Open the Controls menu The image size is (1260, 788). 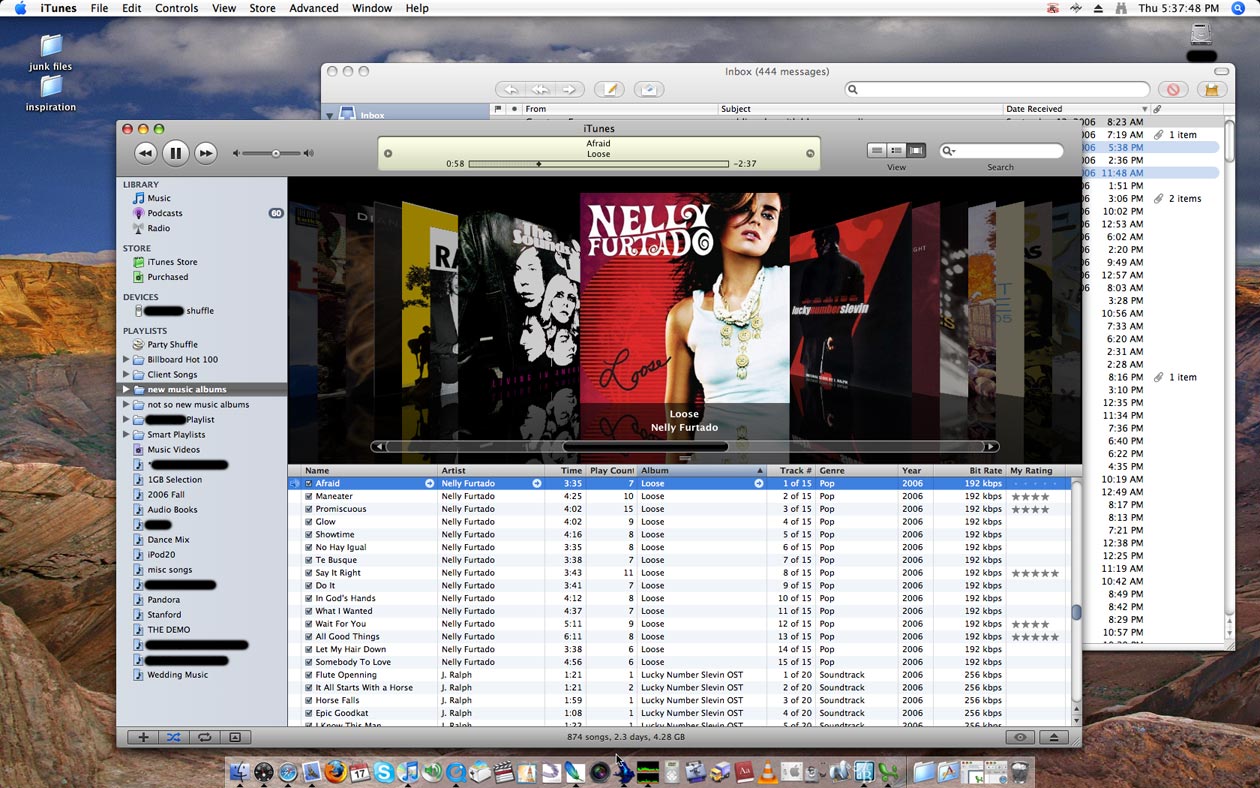[177, 8]
